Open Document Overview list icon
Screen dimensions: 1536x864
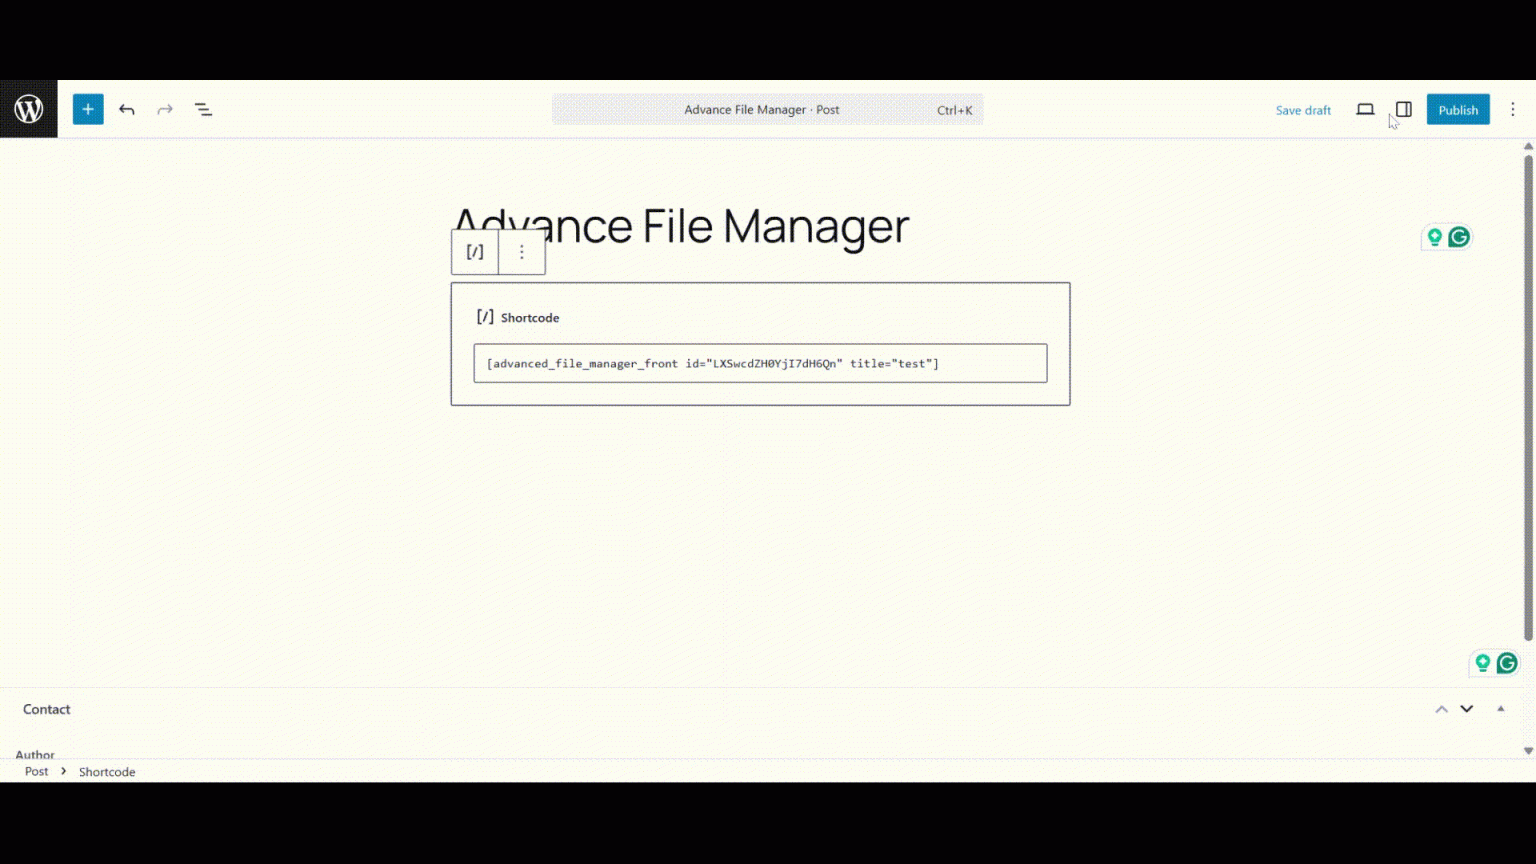pos(203,109)
